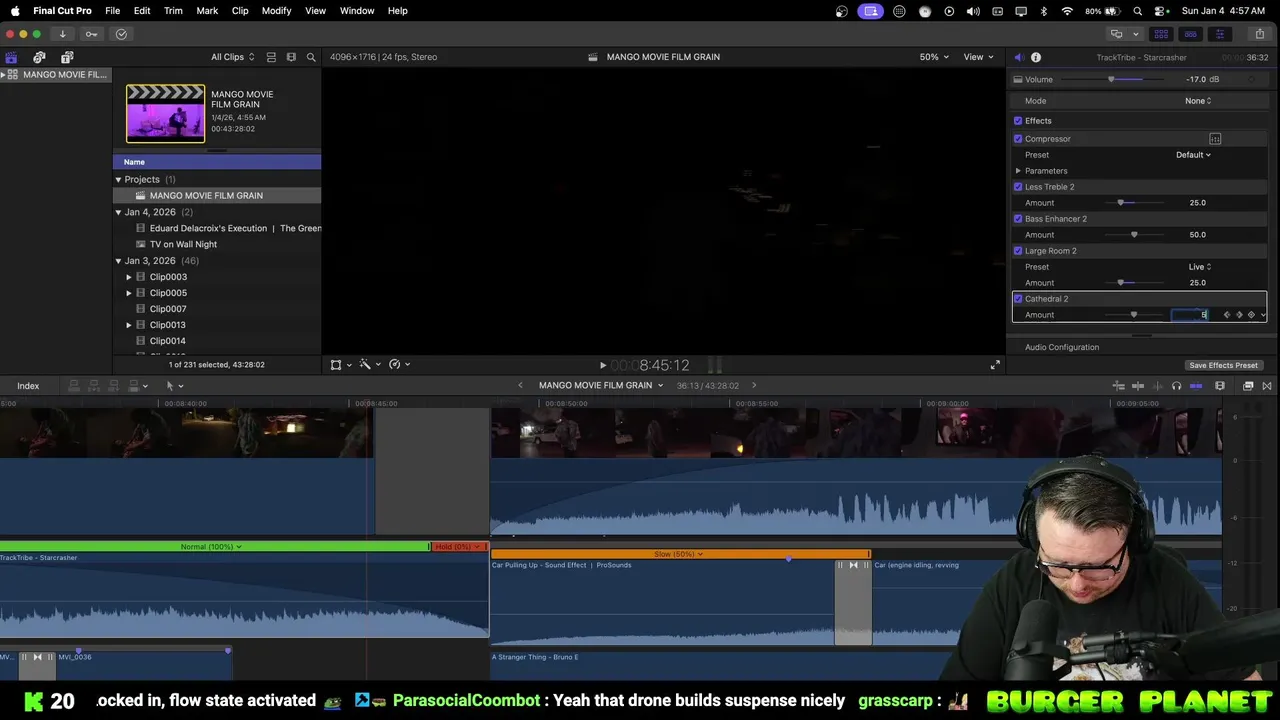
Task: Play the viewer with play button
Action: [x=602, y=365]
